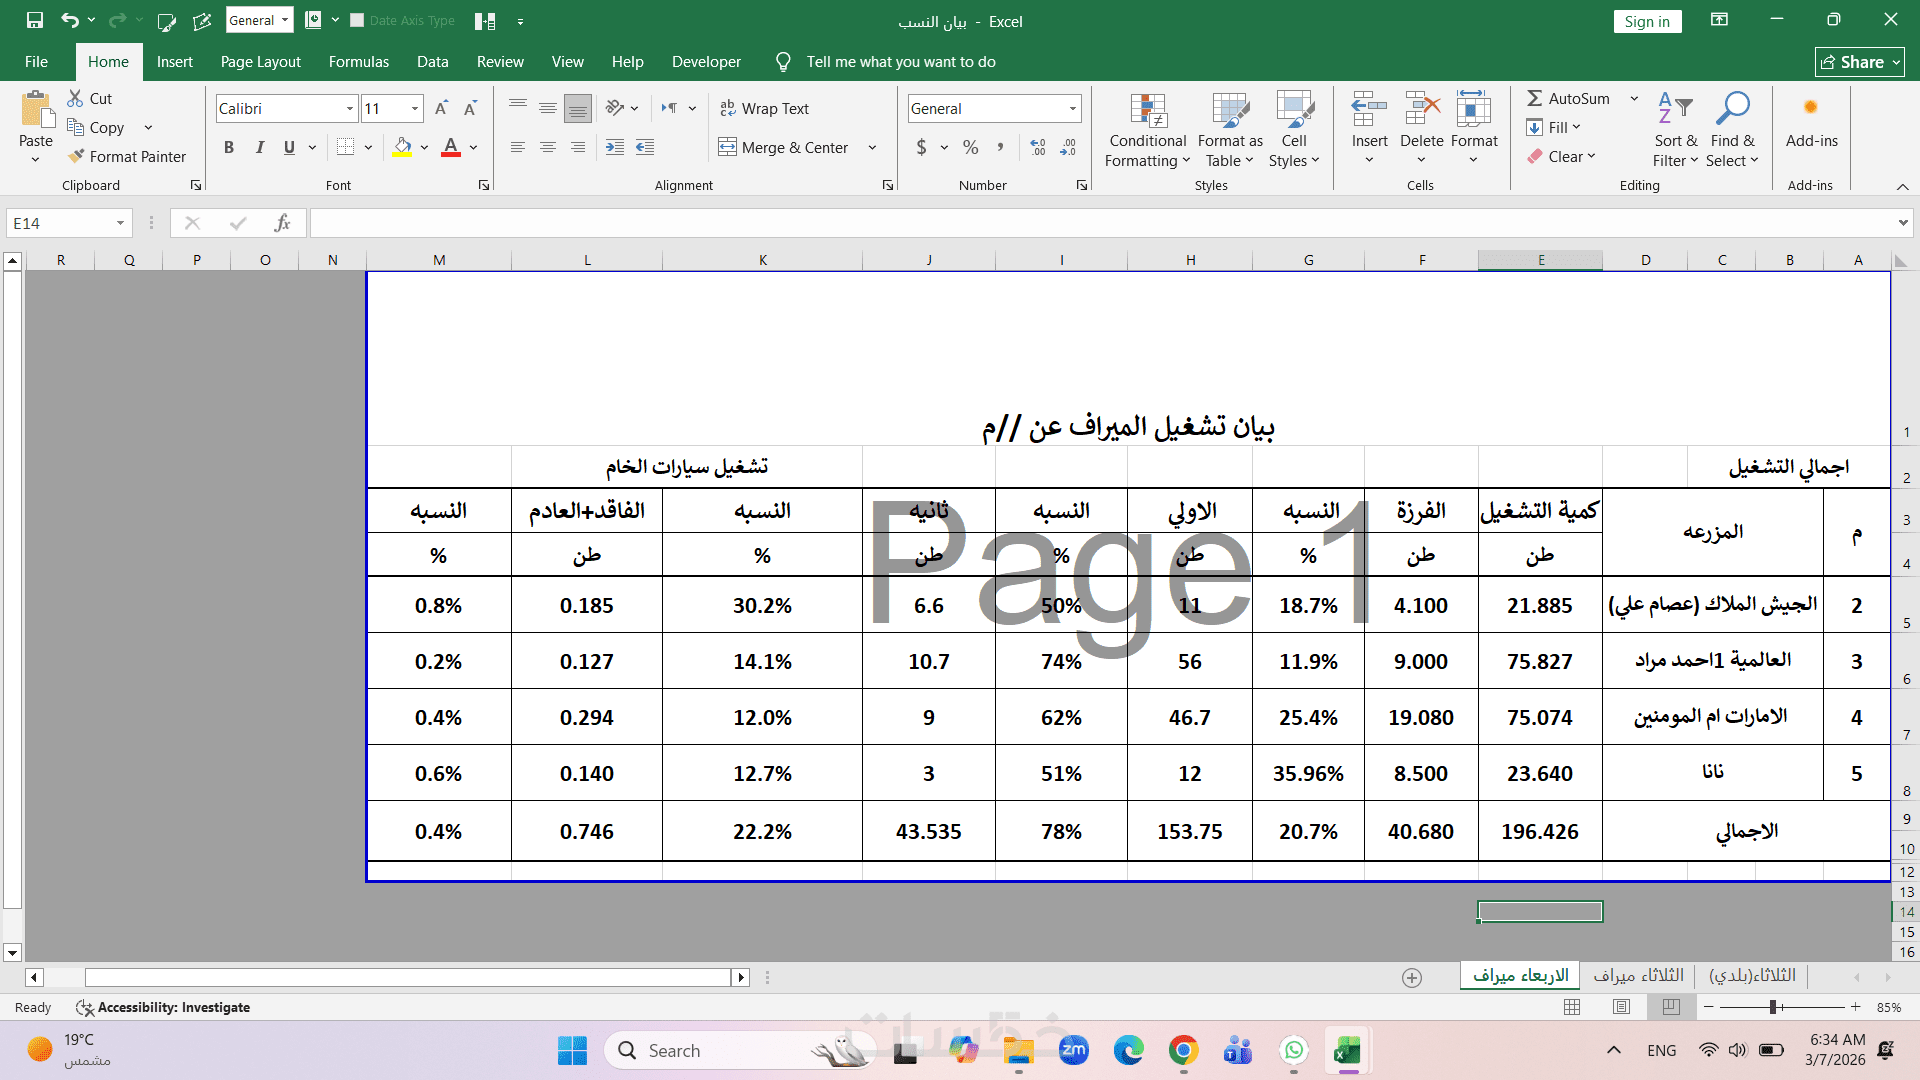Click the AutoSum sigma icon

tap(1534, 98)
